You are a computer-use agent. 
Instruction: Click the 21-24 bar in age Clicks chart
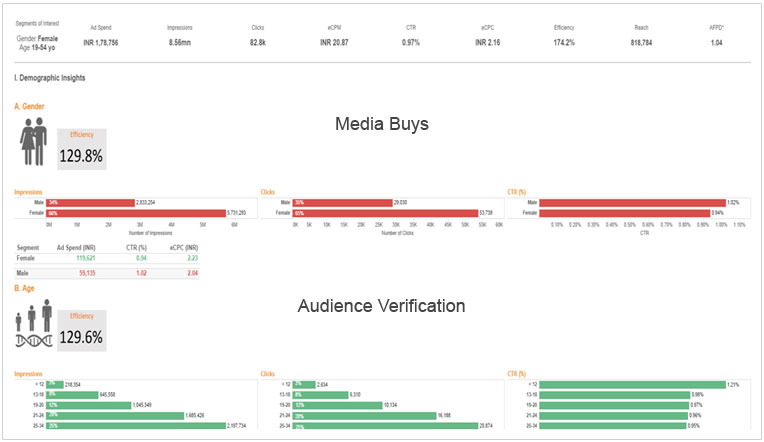[364, 416]
